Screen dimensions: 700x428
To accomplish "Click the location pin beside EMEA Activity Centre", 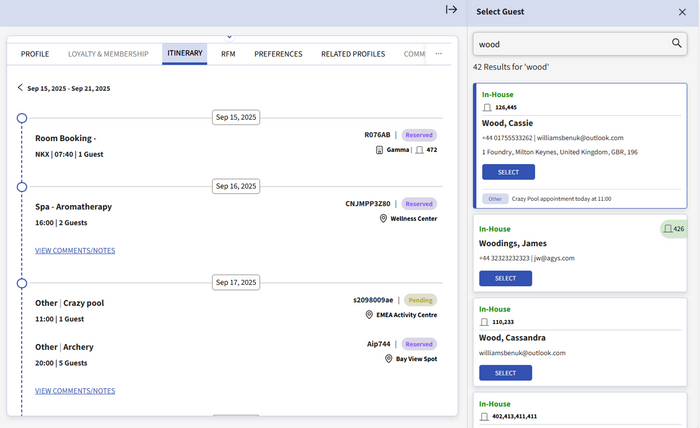I will (x=369, y=314).
